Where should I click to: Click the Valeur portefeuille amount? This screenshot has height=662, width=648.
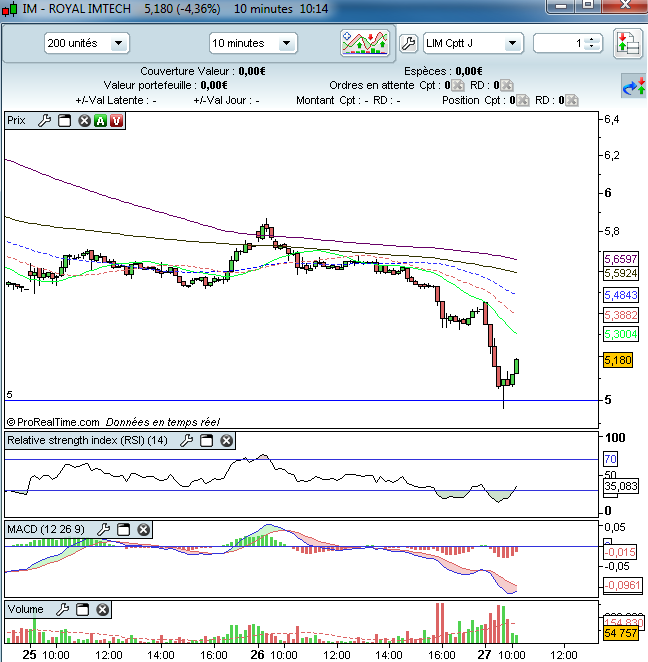(214, 85)
